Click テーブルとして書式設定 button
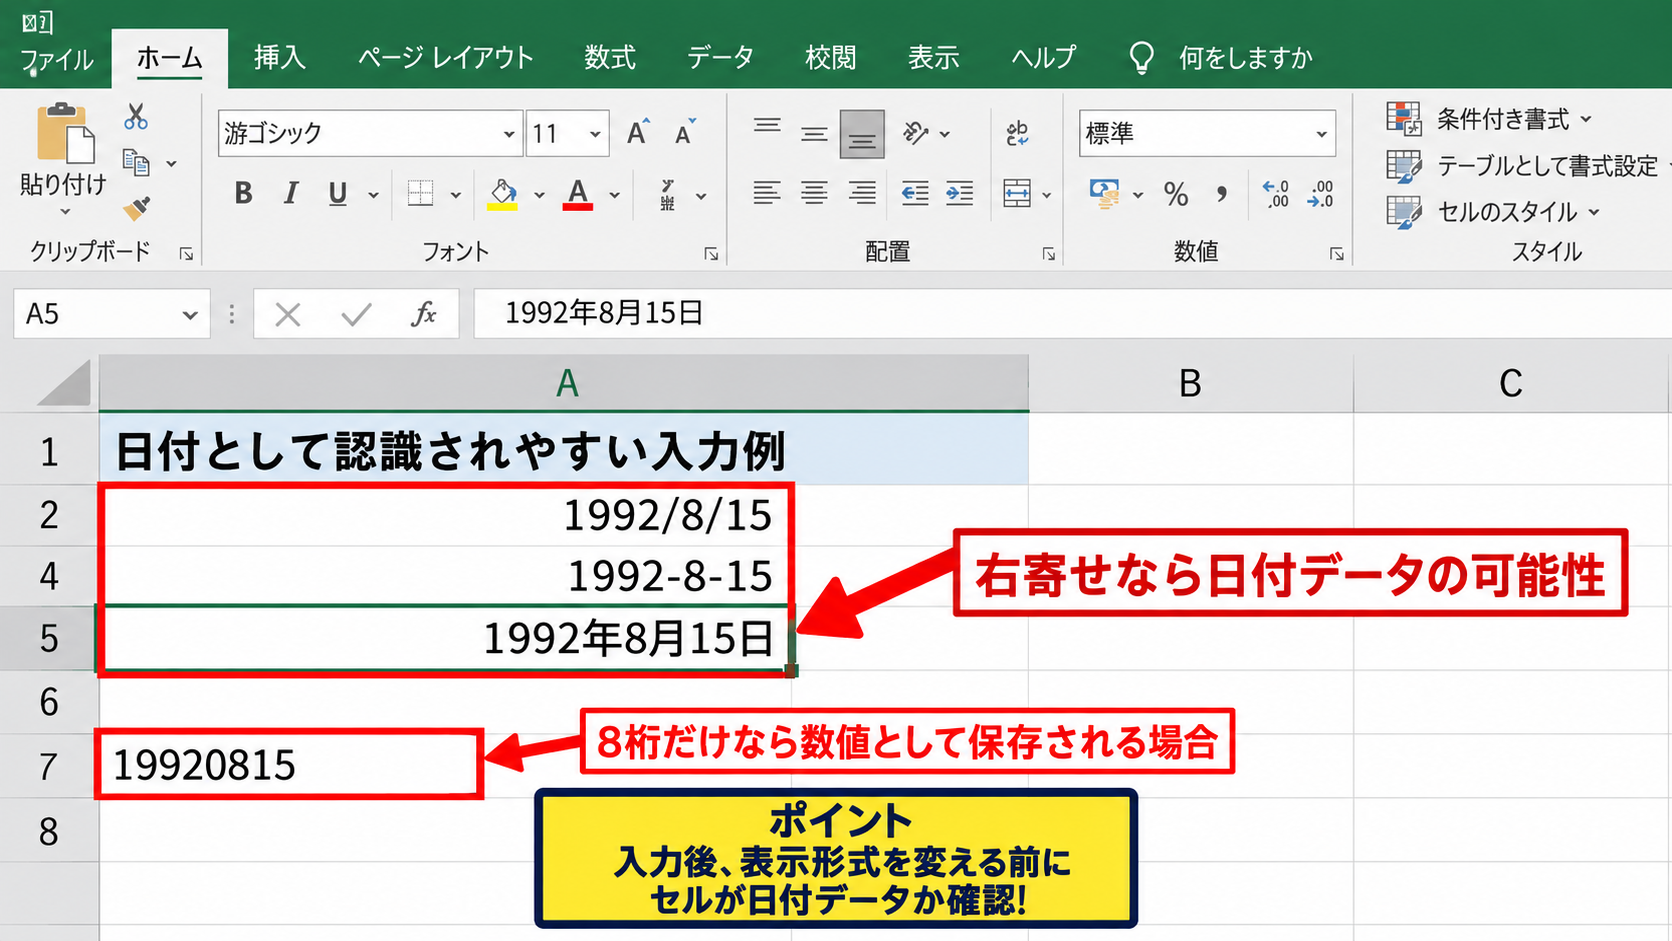The height and width of the screenshot is (941, 1672). coord(1523,166)
